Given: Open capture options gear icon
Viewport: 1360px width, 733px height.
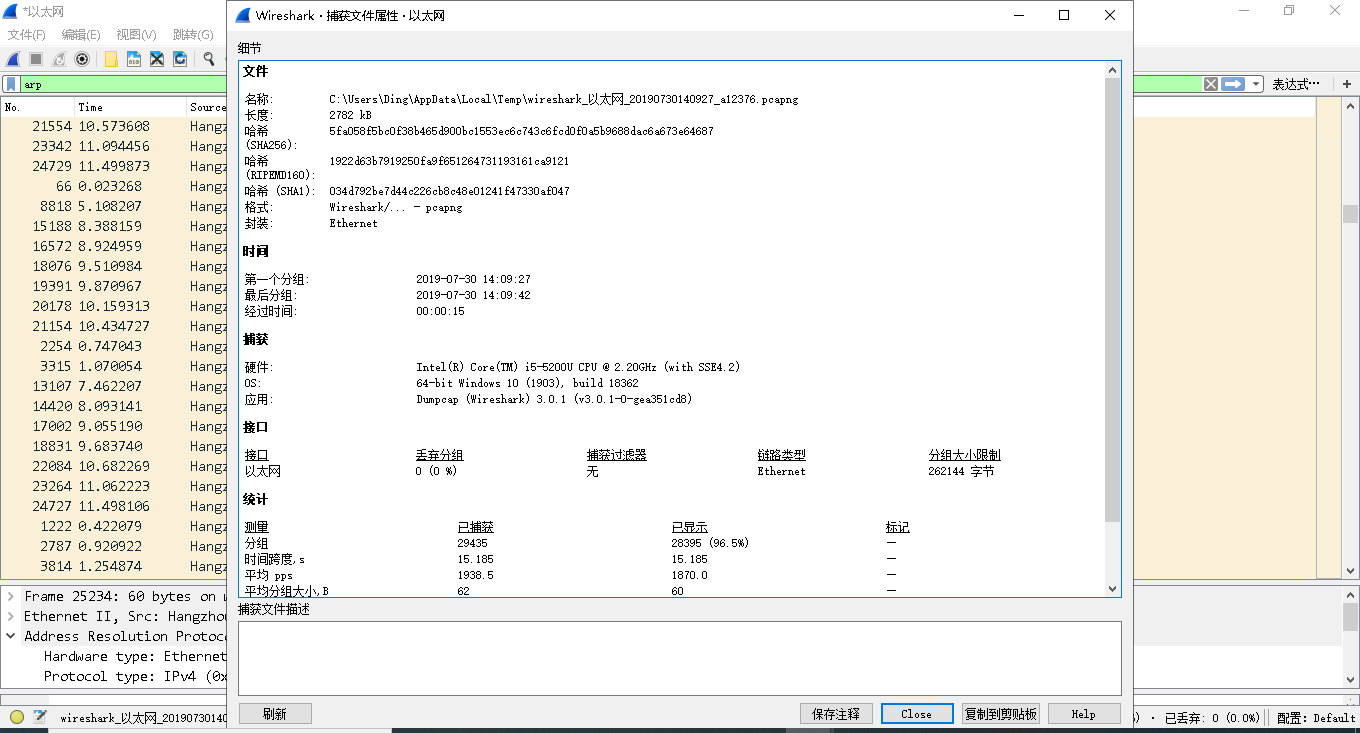Looking at the screenshot, I should pyautogui.click(x=82, y=59).
